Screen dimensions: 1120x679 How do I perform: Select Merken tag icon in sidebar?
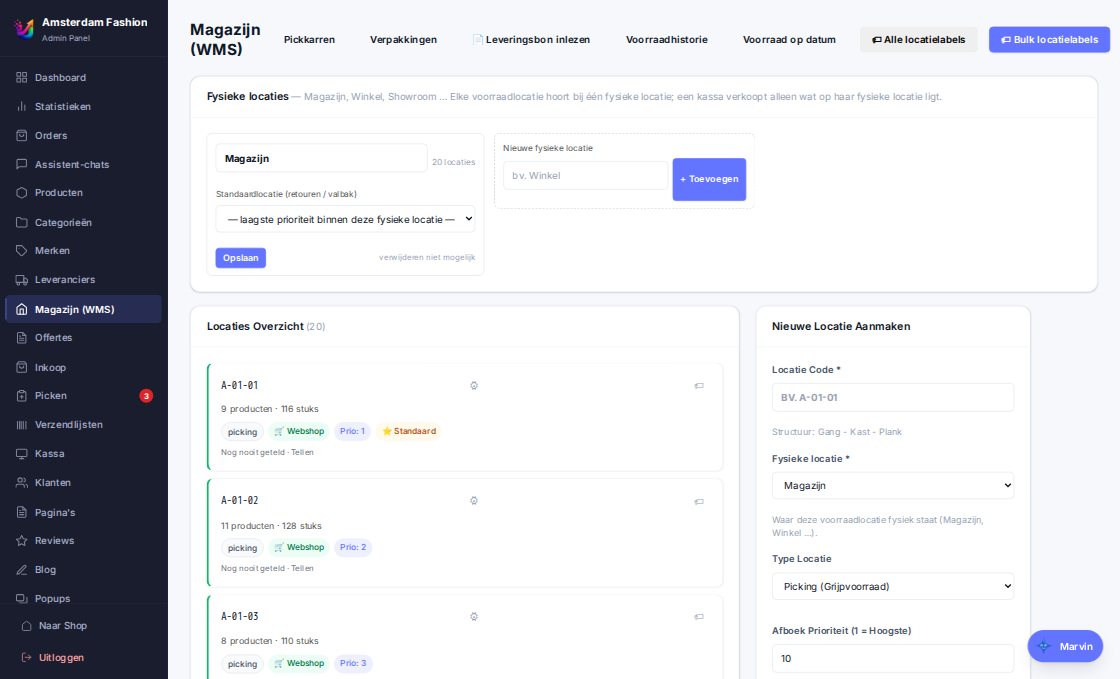tap(21, 251)
